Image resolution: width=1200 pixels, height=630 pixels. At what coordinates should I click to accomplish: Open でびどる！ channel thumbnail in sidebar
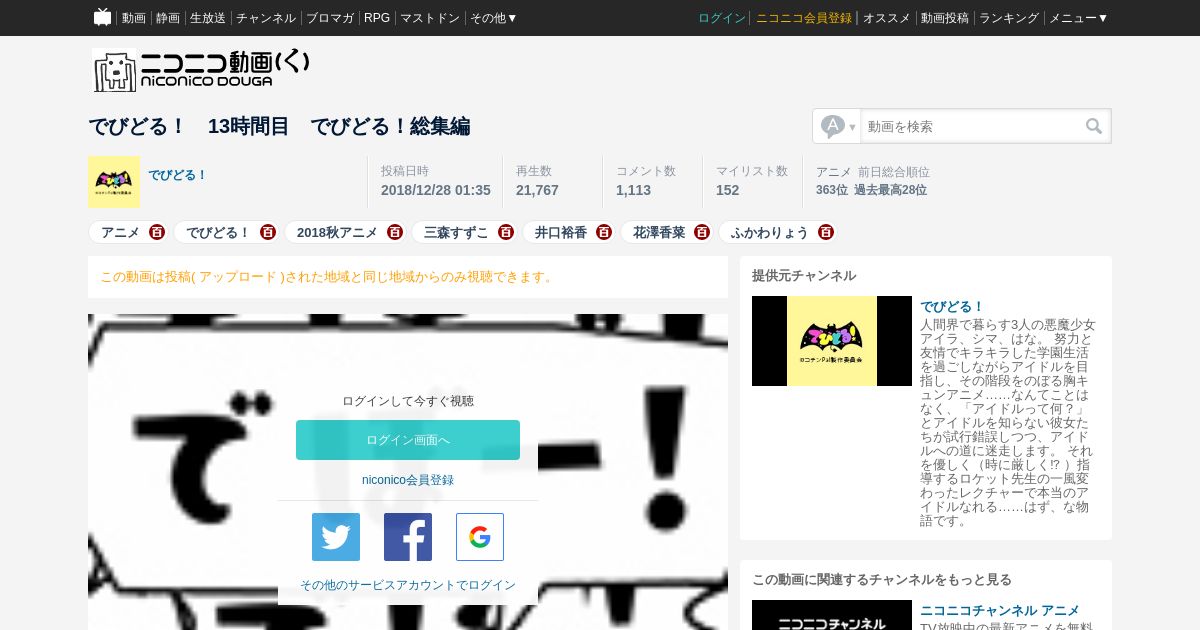pos(832,341)
